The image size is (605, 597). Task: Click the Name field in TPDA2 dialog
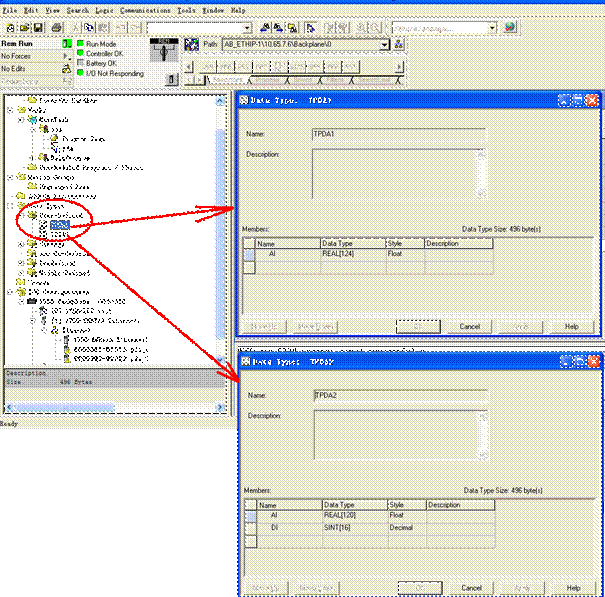coord(400,395)
